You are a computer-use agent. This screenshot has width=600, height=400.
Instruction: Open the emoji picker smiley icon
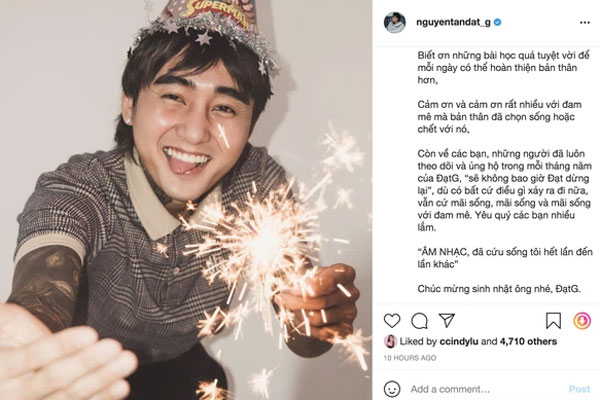pyautogui.click(x=392, y=389)
